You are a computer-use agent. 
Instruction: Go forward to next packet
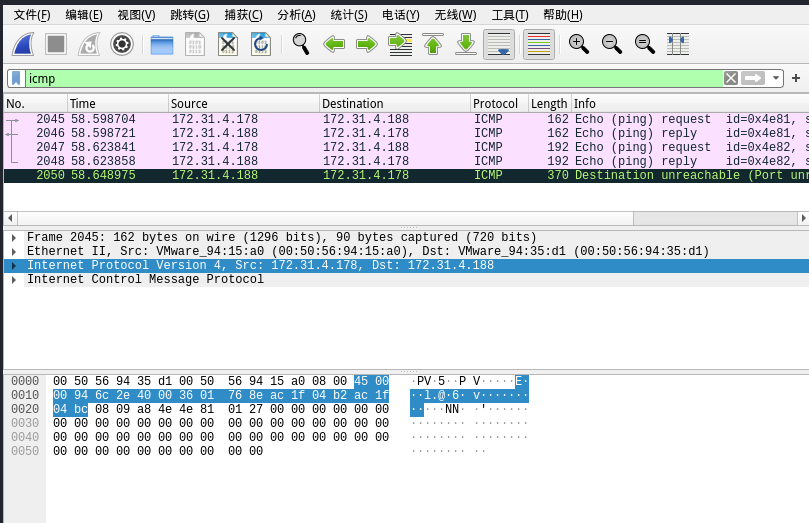coord(367,44)
